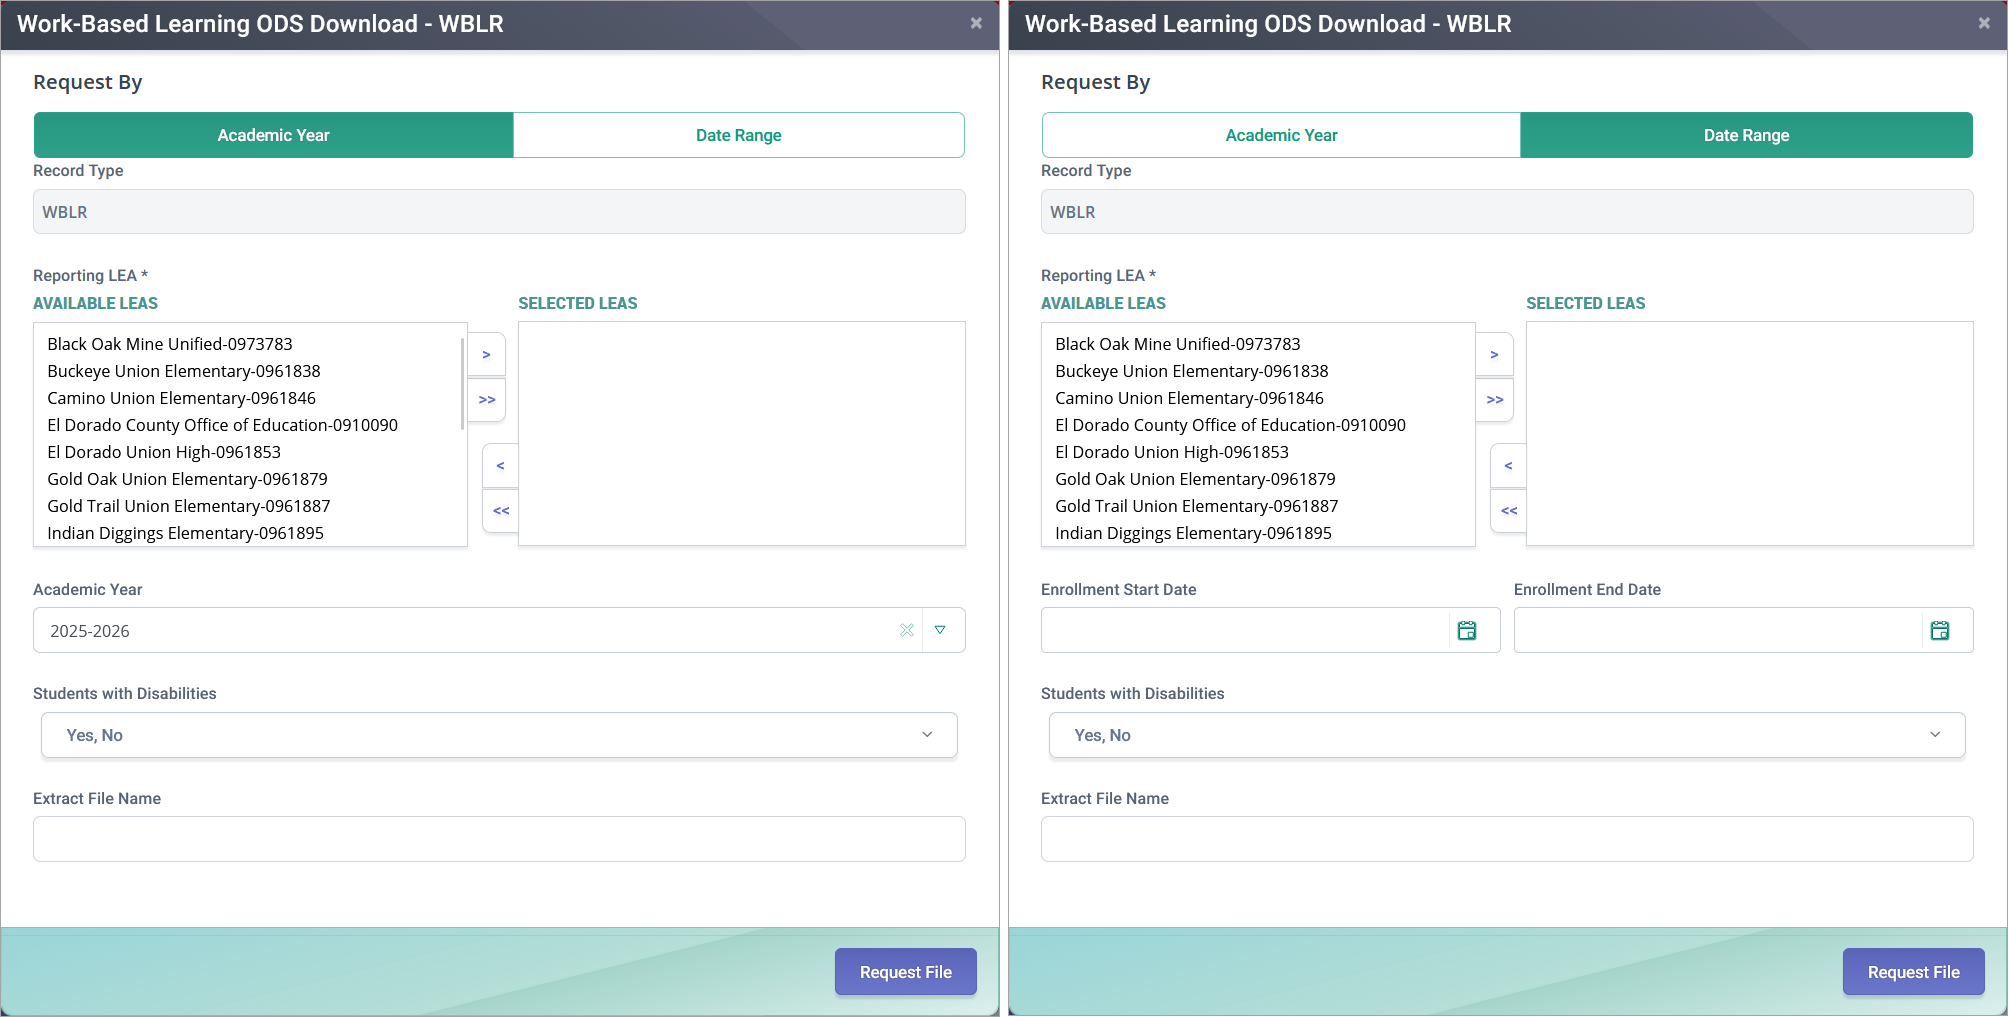
Task: Click the Extract File Name input field
Action: point(499,839)
